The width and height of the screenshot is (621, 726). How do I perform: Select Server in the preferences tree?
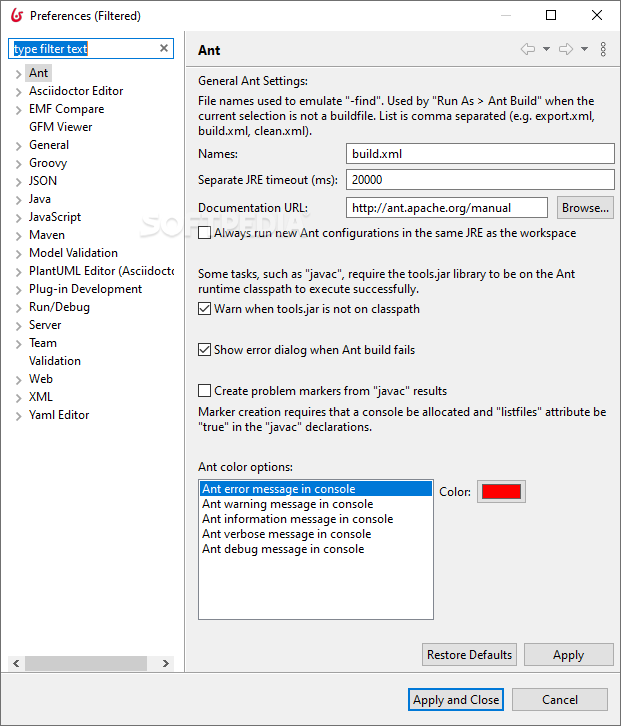pos(45,325)
